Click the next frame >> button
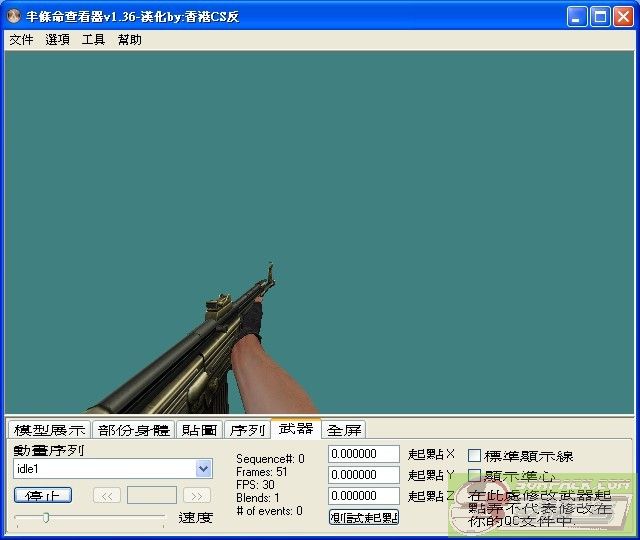640x540 pixels. pos(197,495)
